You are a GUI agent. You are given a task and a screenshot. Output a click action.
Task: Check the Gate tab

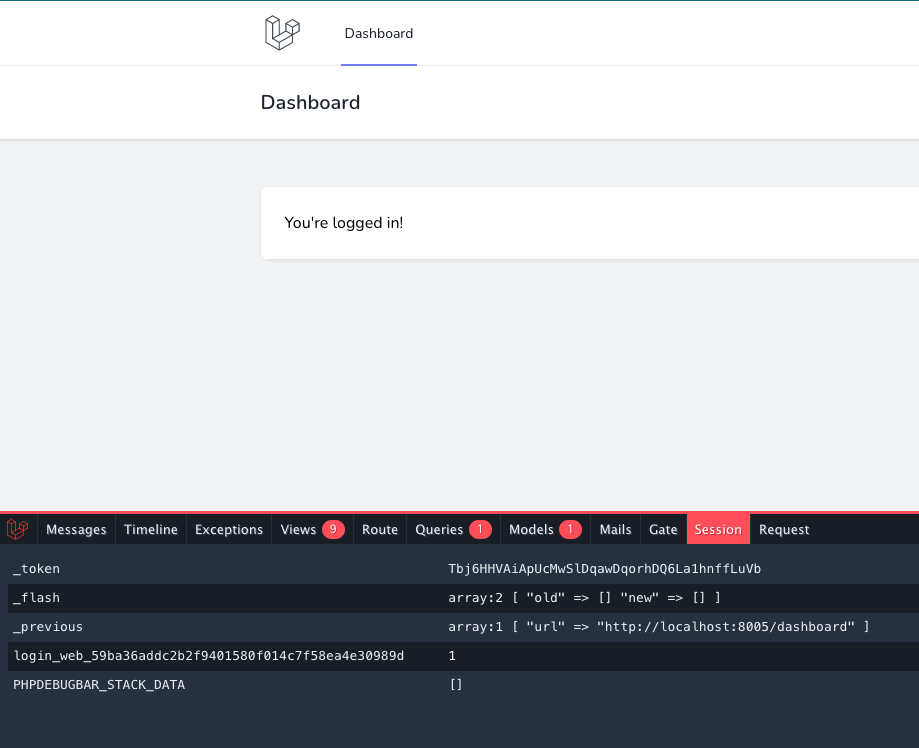point(662,529)
